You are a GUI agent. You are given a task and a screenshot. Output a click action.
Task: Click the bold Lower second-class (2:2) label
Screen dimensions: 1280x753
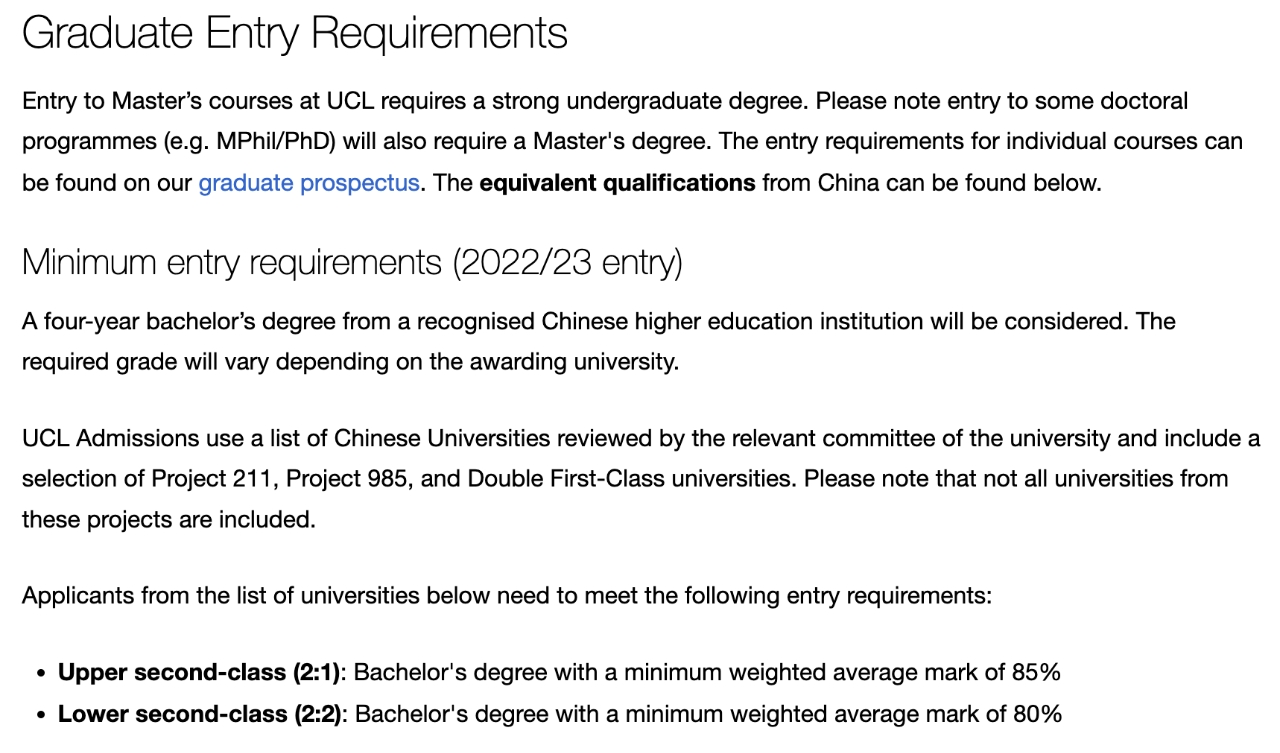pyautogui.click(x=200, y=714)
